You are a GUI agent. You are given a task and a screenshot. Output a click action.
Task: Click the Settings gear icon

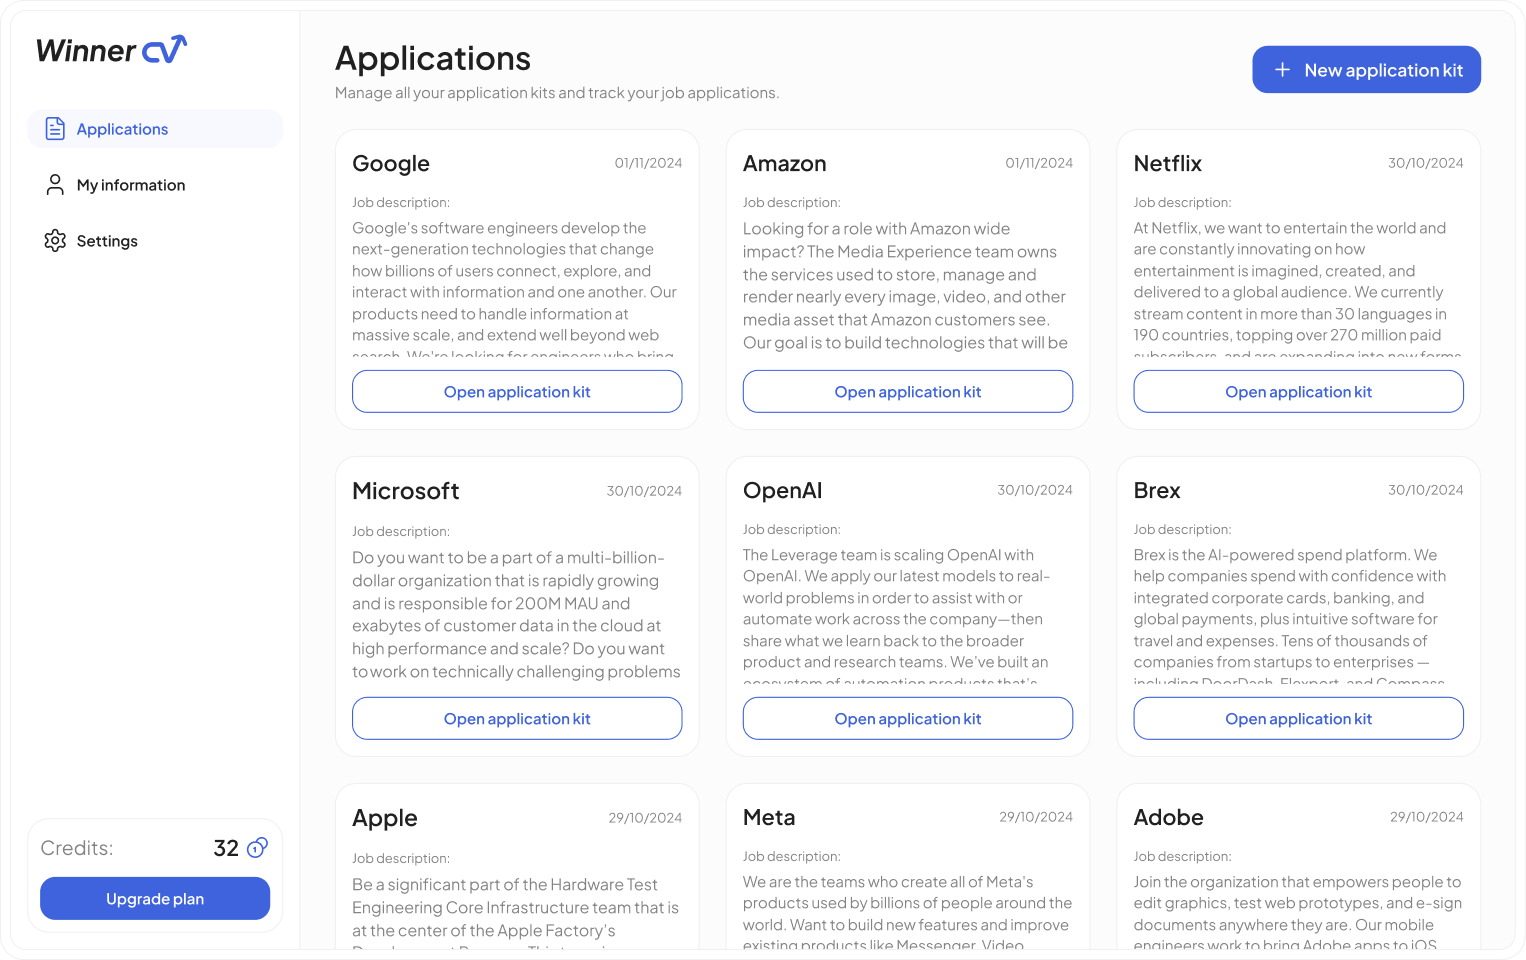click(55, 241)
